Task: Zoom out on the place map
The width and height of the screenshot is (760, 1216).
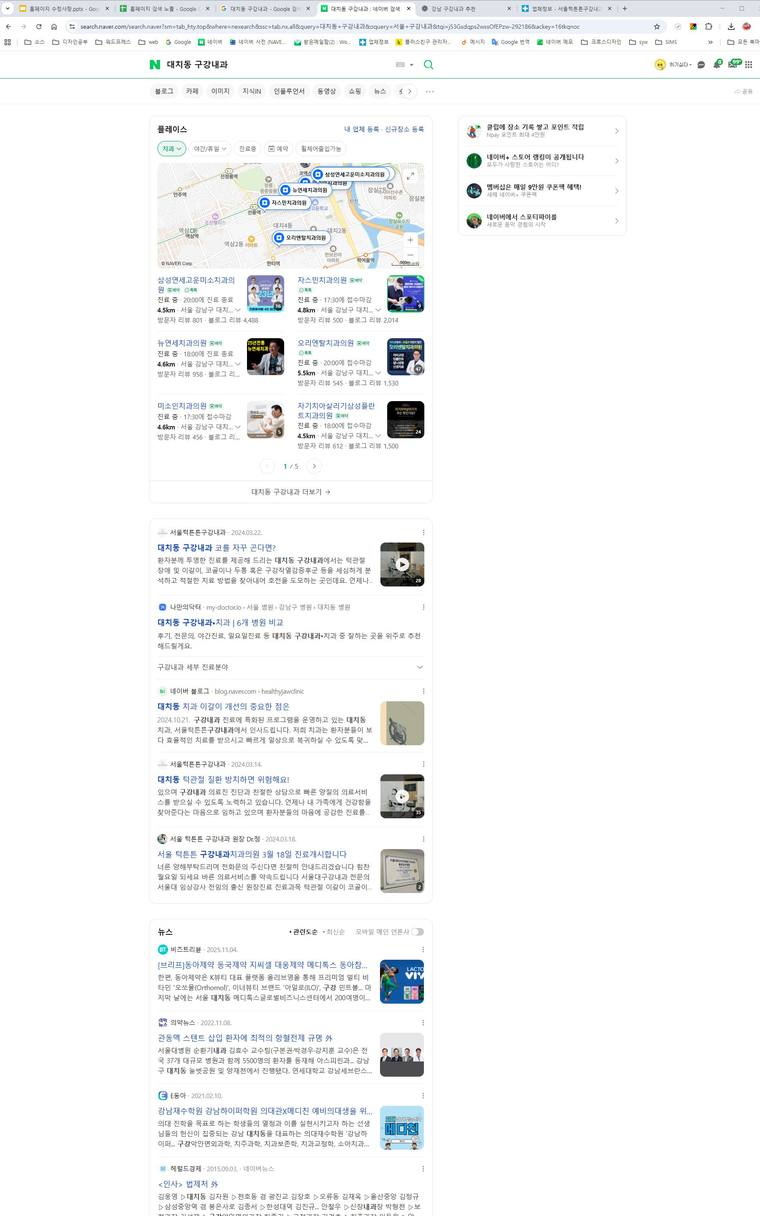Action: click(410, 253)
